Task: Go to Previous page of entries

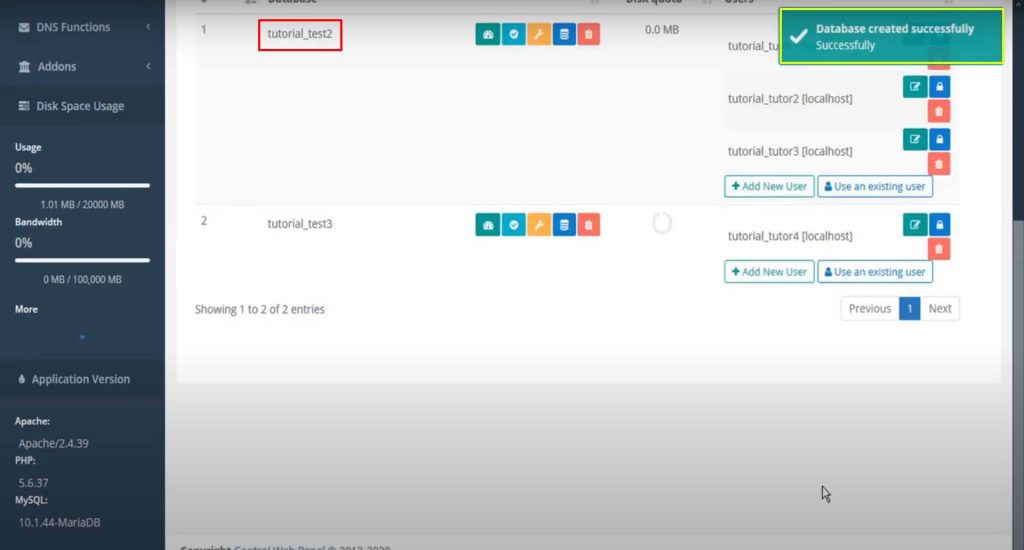Action: pos(869,308)
